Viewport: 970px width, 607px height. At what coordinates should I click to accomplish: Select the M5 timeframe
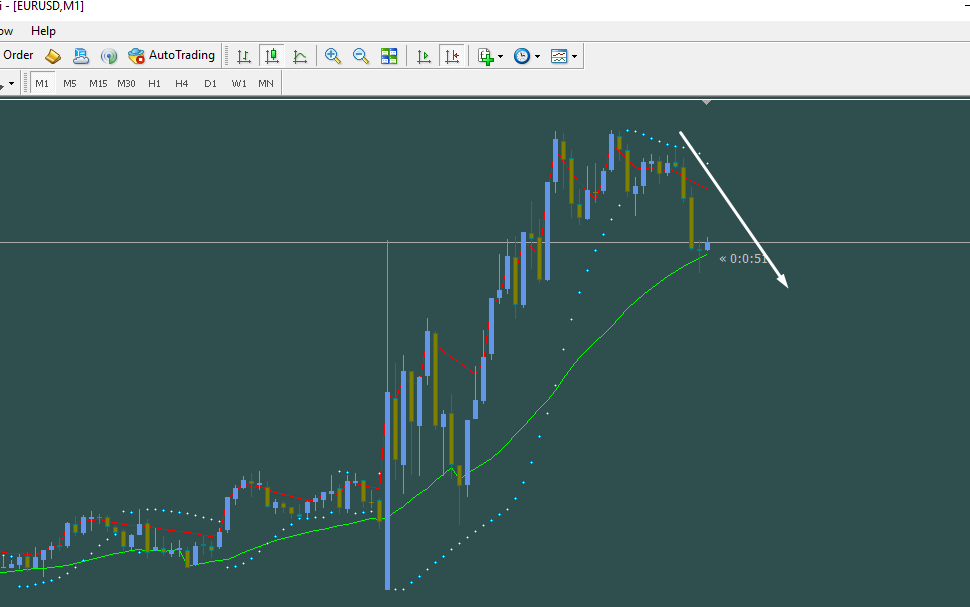70,84
